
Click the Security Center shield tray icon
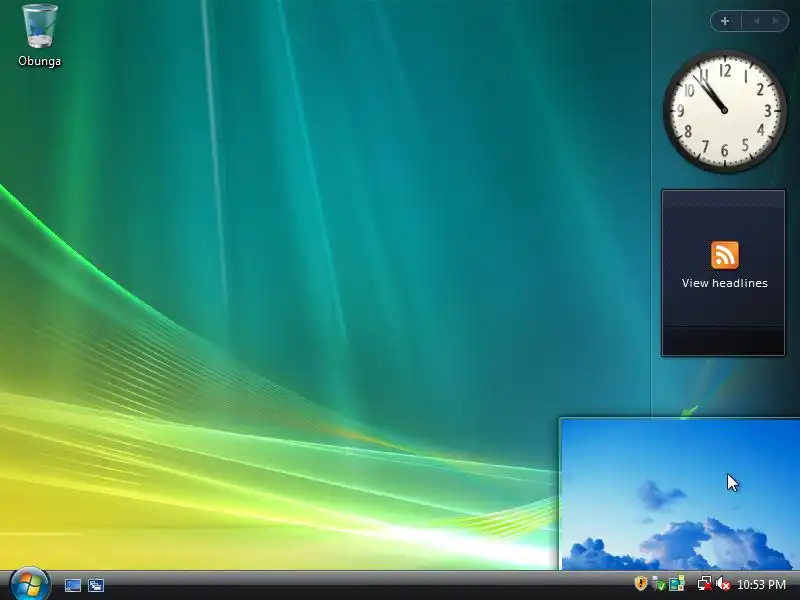pos(640,583)
